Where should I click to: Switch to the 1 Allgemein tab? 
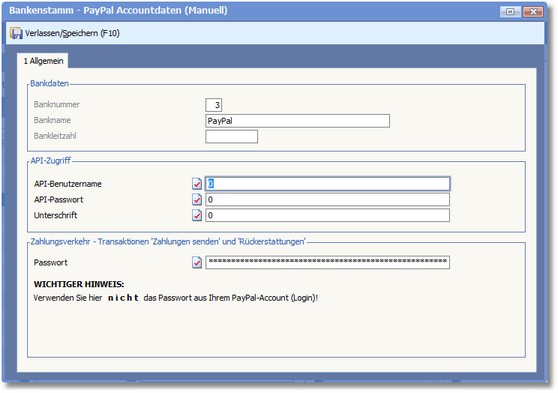click(x=43, y=61)
